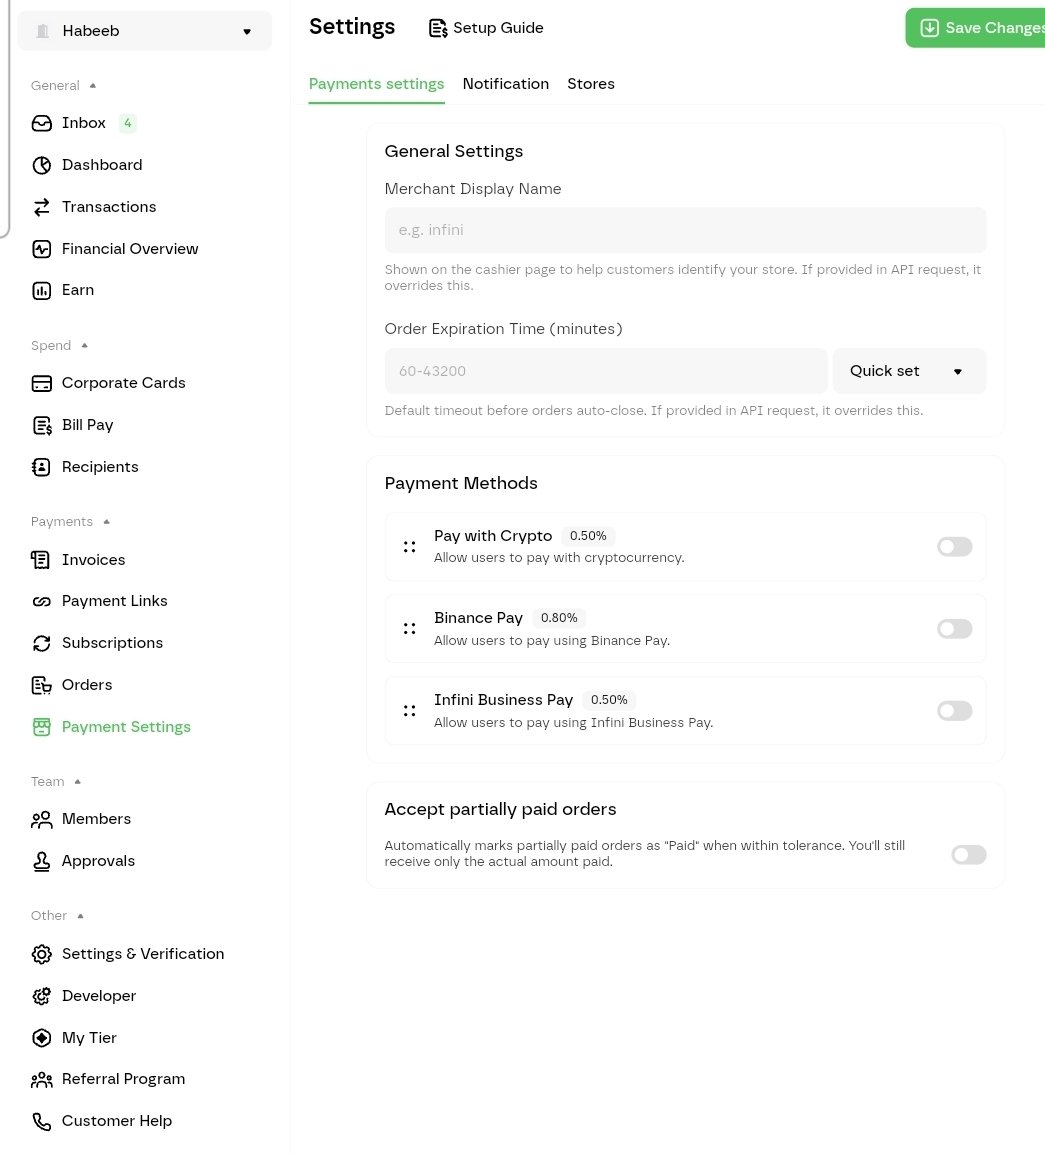Enable the Binance Pay toggle
The image size is (1045, 1155).
tap(954, 628)
